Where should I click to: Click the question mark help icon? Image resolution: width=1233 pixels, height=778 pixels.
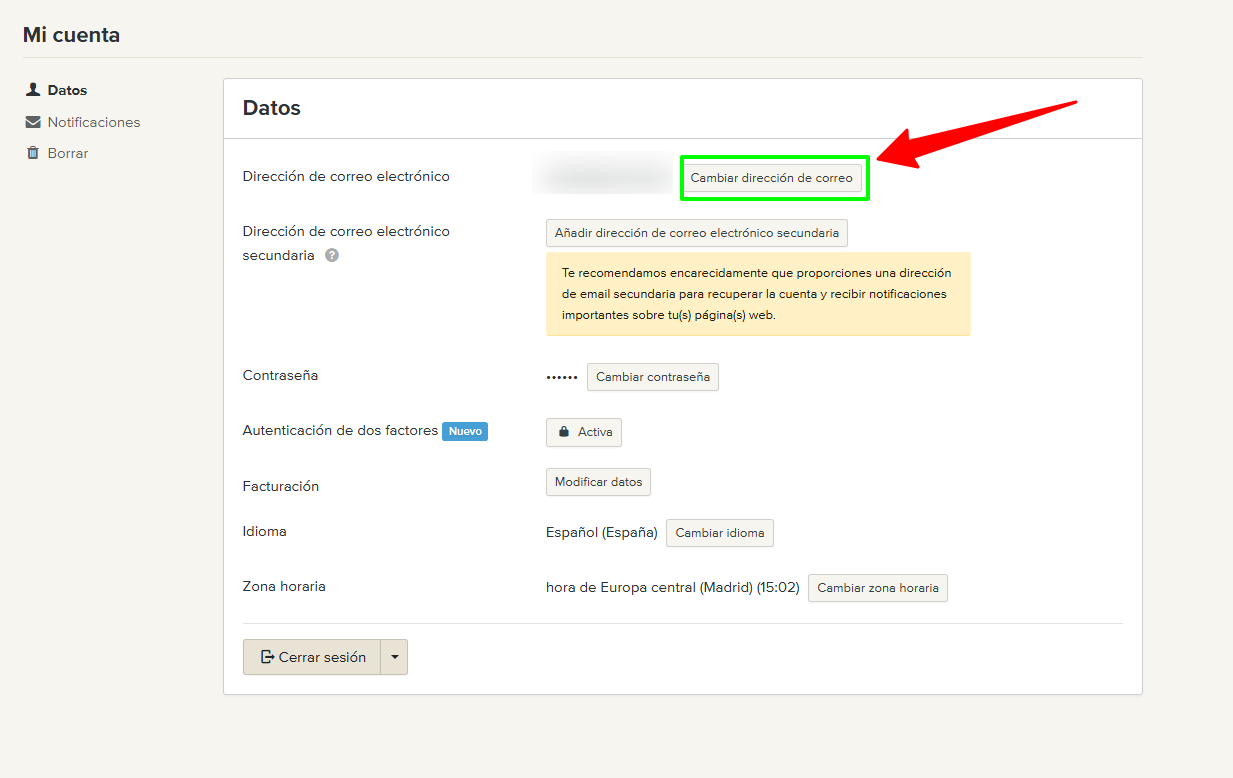(x=331, y=255)
